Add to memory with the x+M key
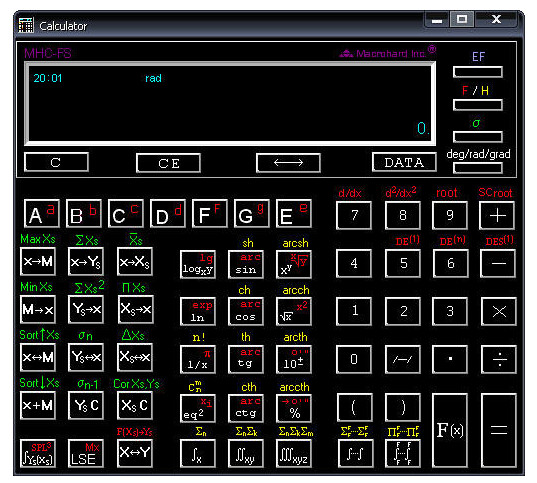Screen dimensions: 537x483 point(38,405)
